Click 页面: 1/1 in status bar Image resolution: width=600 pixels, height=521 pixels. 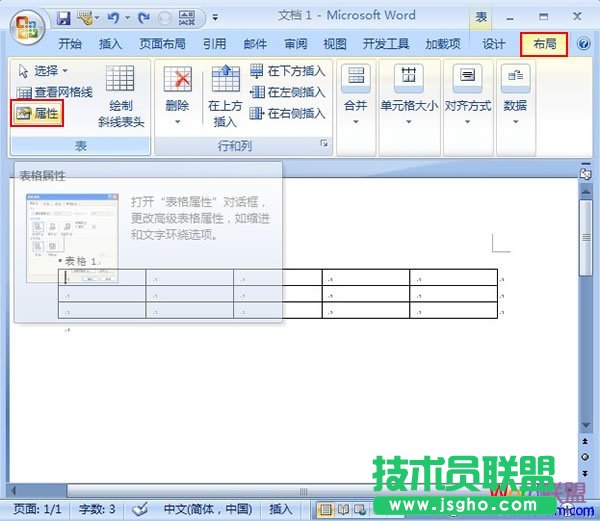click(37, 509)
